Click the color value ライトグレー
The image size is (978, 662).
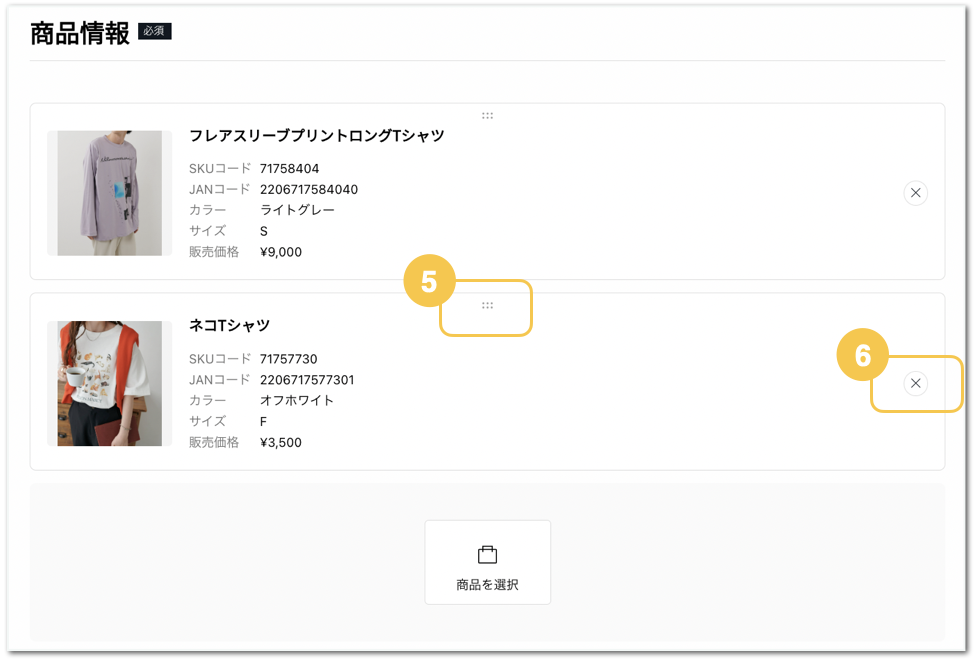point(298,210)
